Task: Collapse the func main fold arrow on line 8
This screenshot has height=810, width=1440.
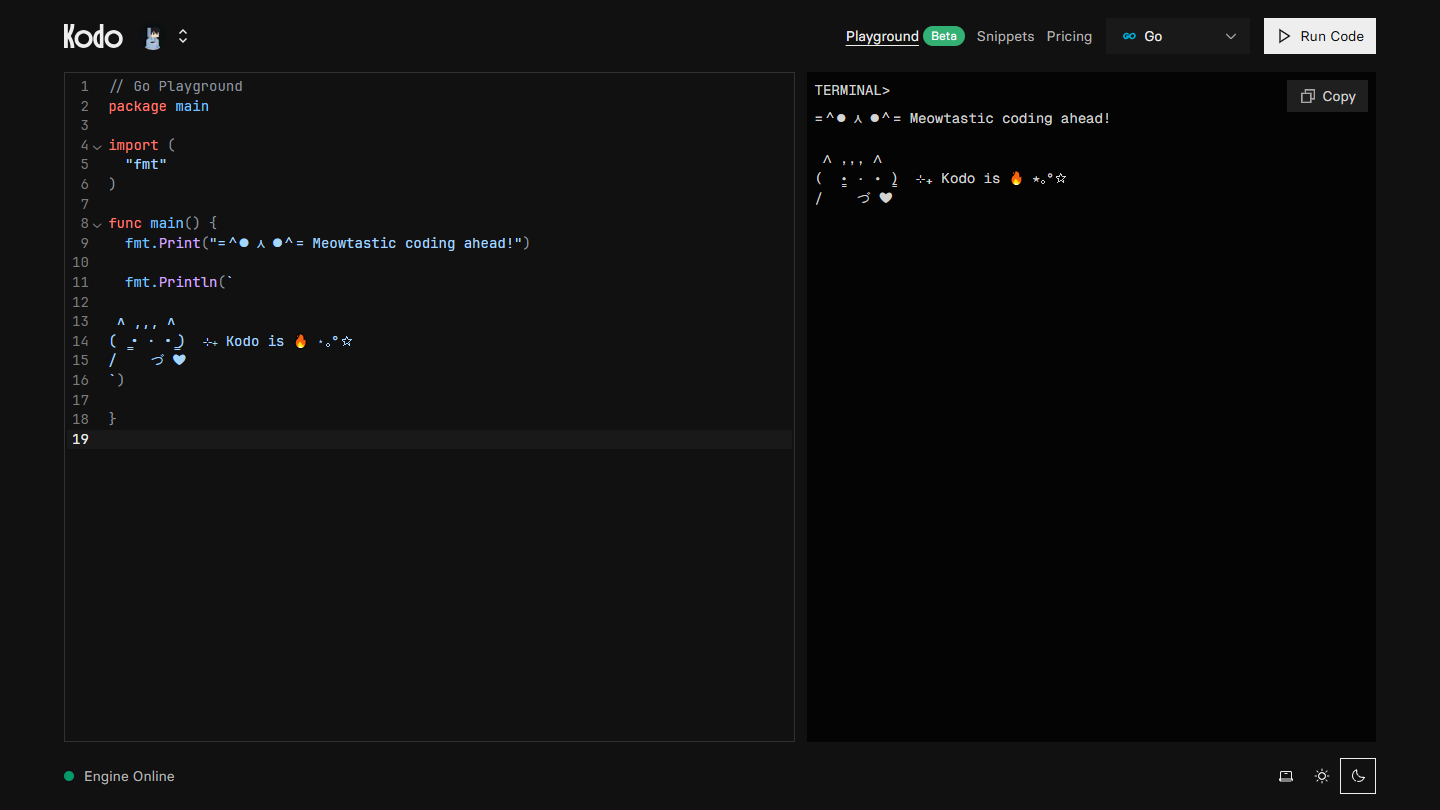Action: click(97, 224)
